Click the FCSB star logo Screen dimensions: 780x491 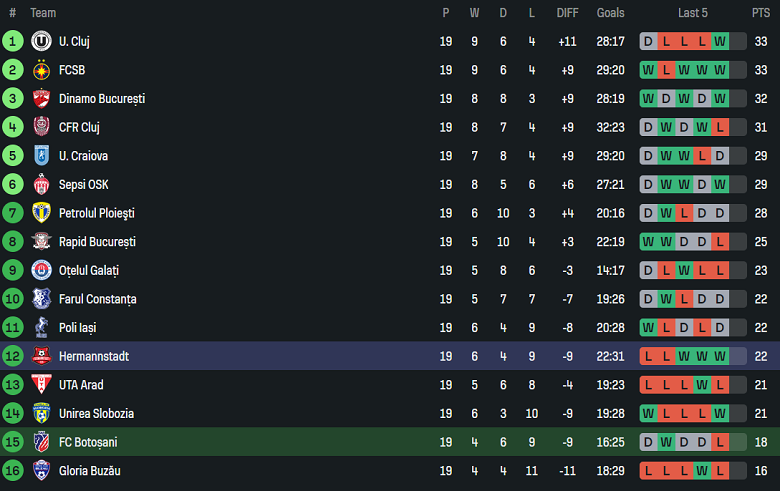point(41,70)
